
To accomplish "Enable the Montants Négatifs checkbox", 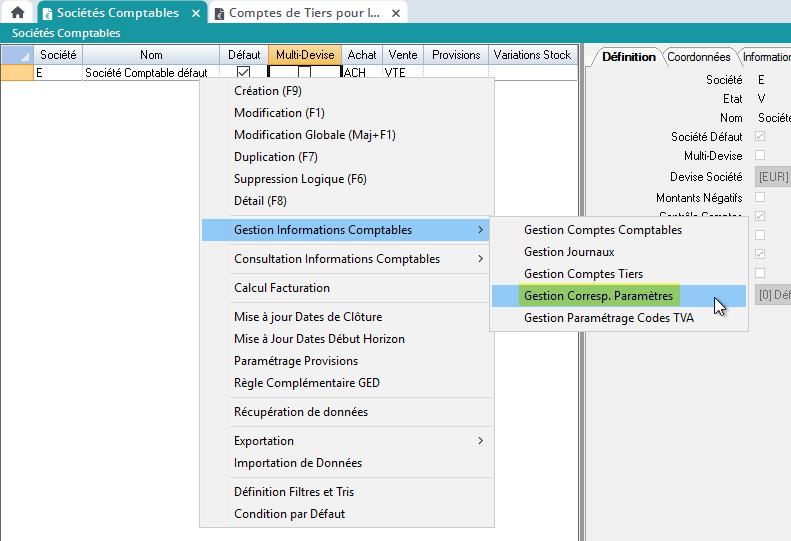I will (760, 198).
